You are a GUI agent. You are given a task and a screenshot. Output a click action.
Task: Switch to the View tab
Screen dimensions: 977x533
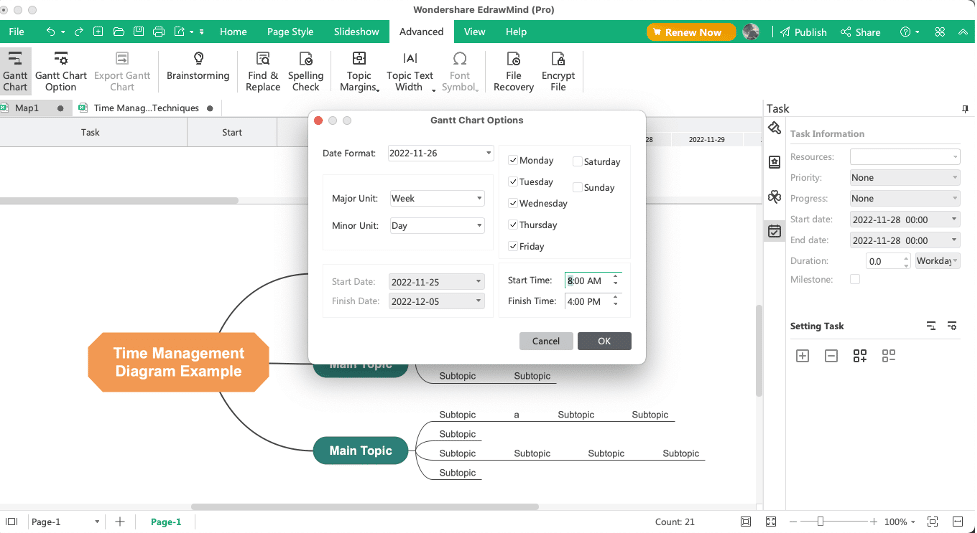[x=474, y=32]
